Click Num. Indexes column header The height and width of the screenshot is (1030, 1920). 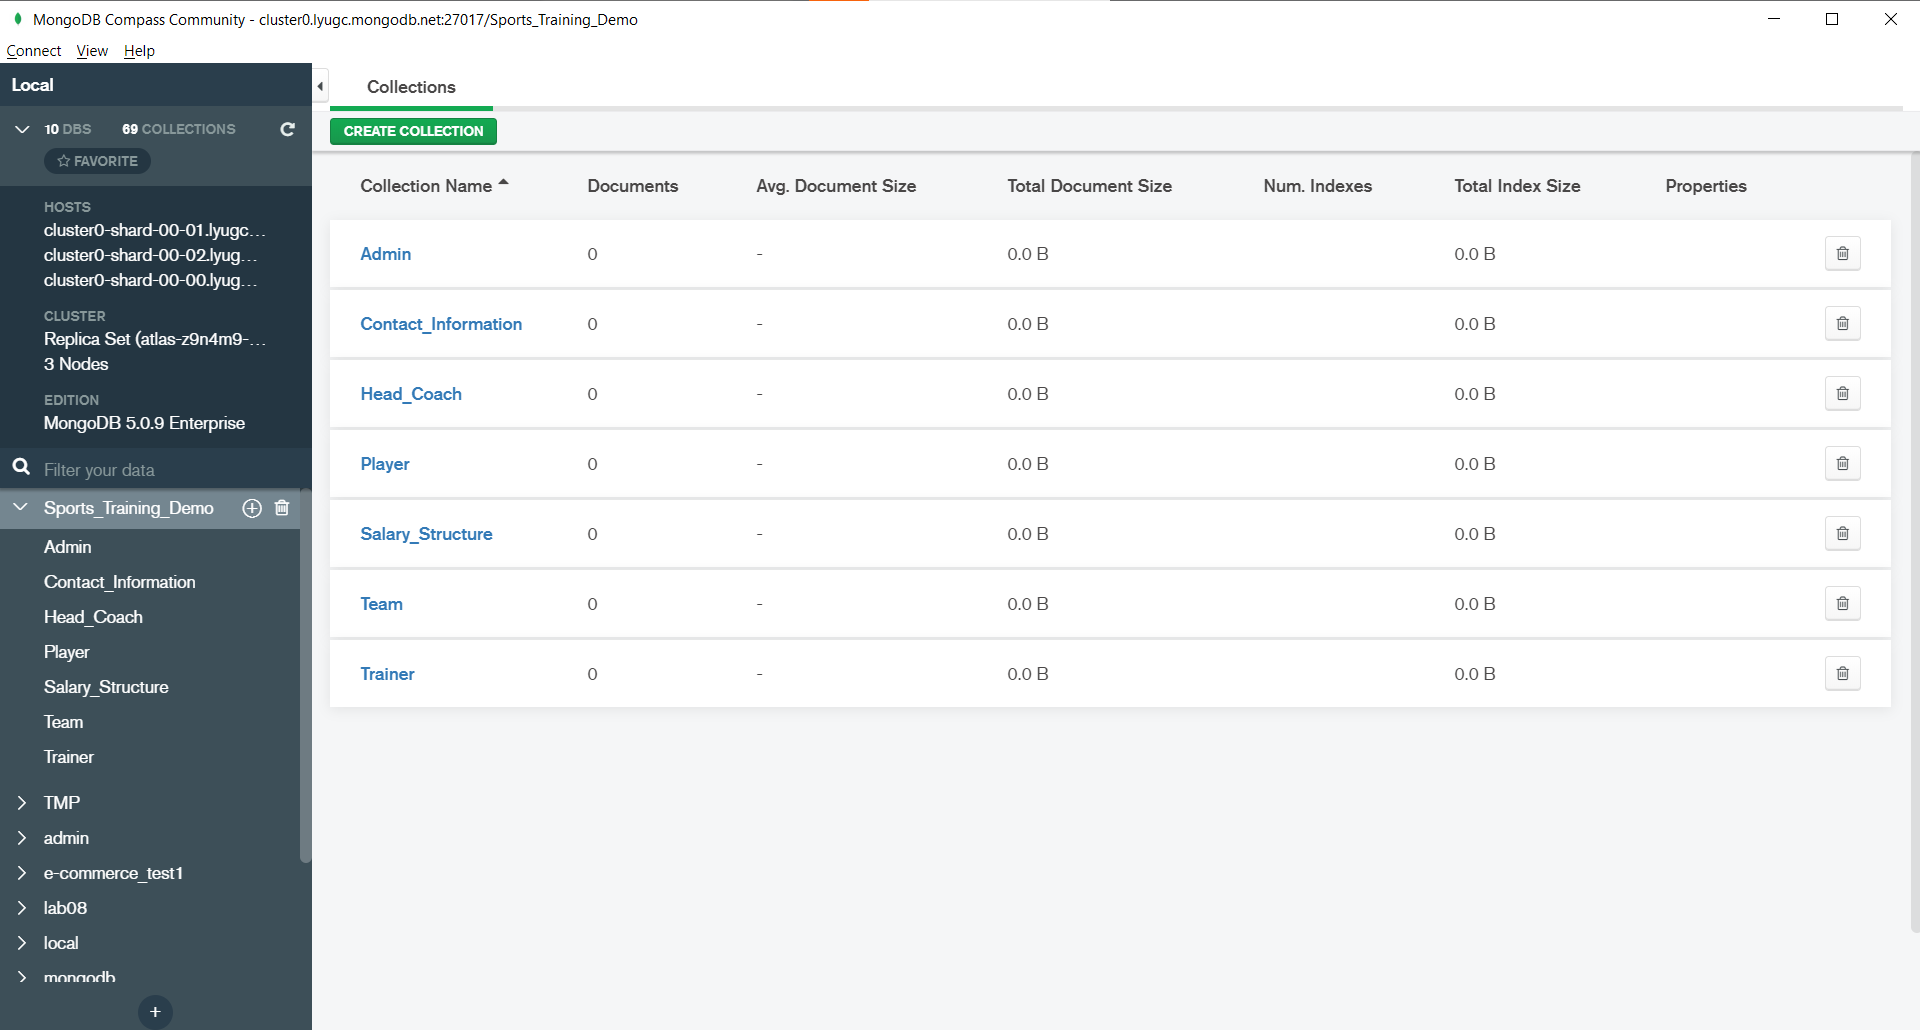(x=1317, y=186)
